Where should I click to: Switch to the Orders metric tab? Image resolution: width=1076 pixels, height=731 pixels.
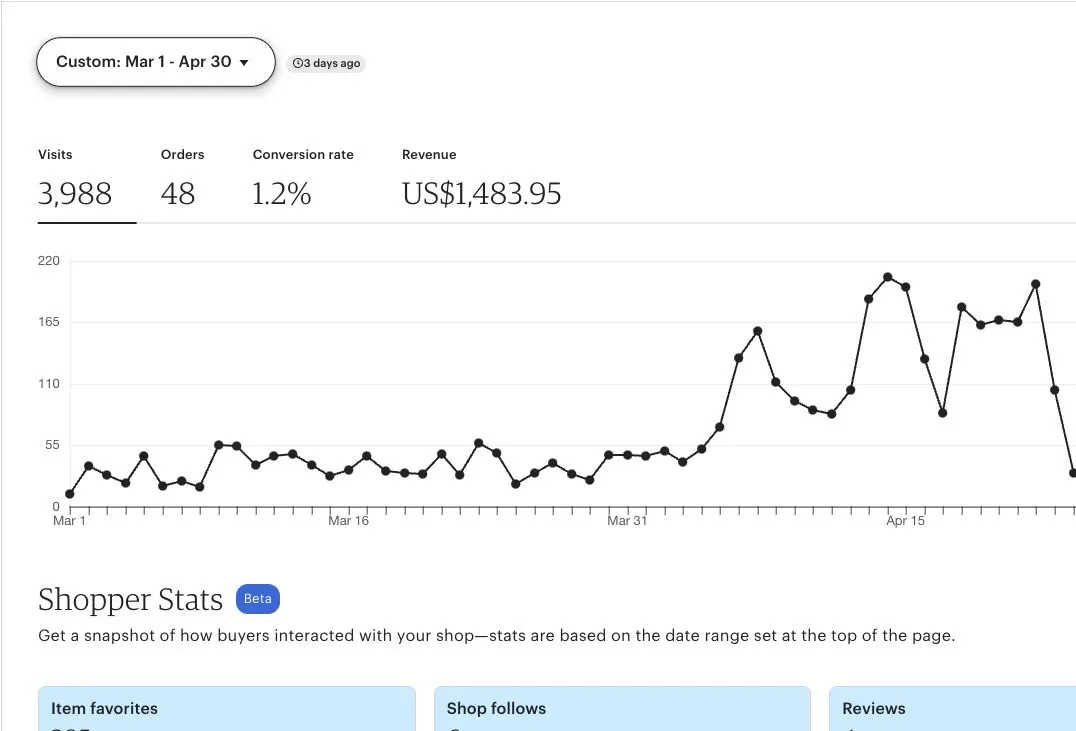pos(181,180)
